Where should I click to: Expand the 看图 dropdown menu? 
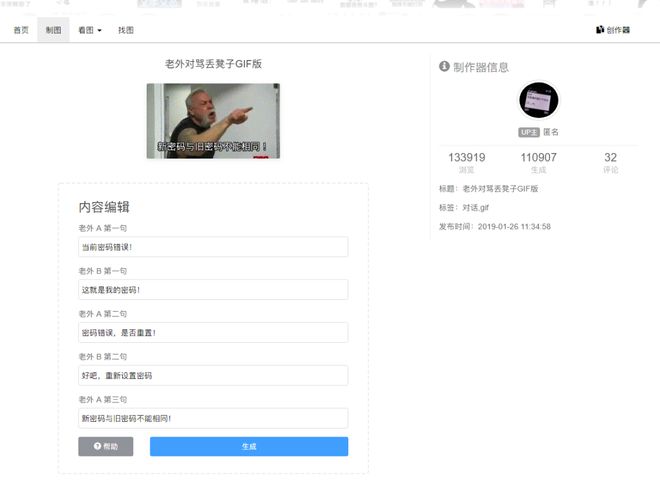click(x=90, y=30)
